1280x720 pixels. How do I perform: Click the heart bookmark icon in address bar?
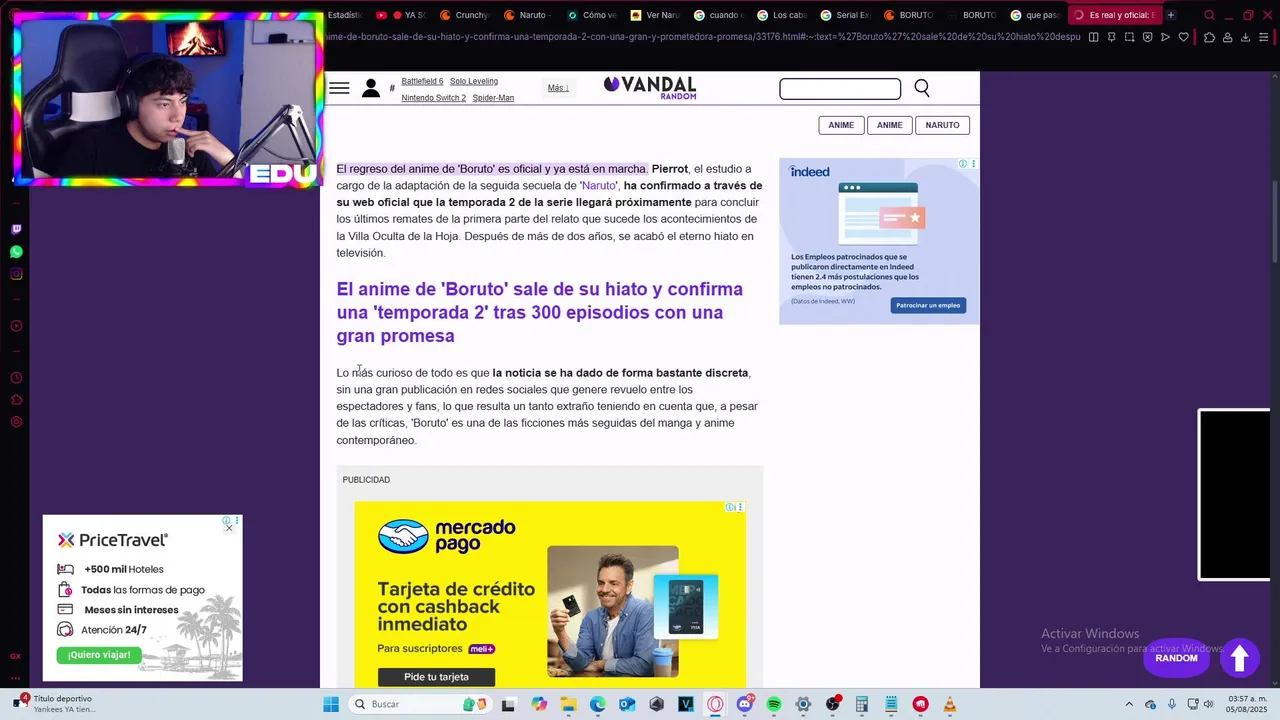[x=1184, y=37]
